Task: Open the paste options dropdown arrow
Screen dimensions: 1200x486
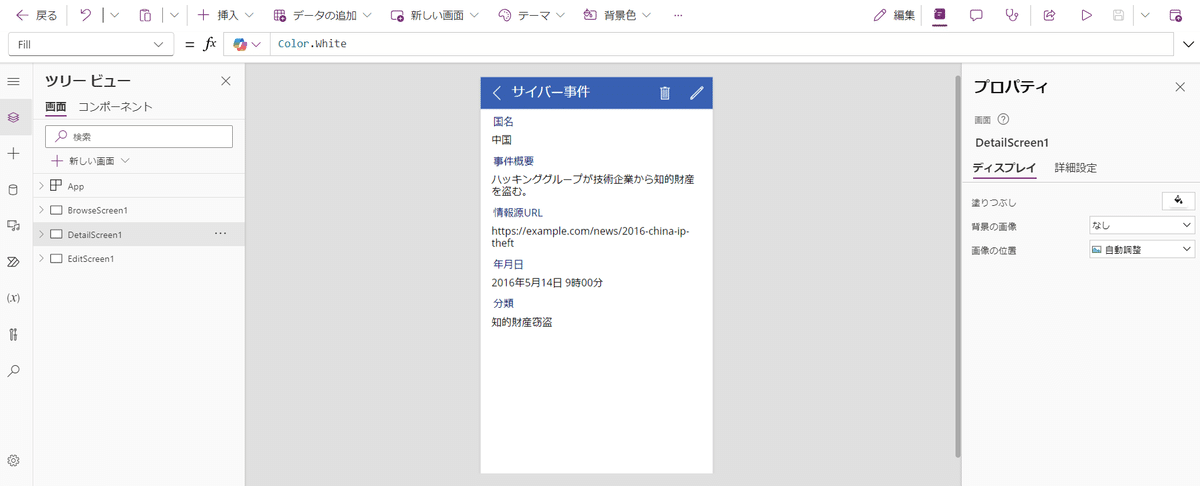Action: [x=173, y=16]
